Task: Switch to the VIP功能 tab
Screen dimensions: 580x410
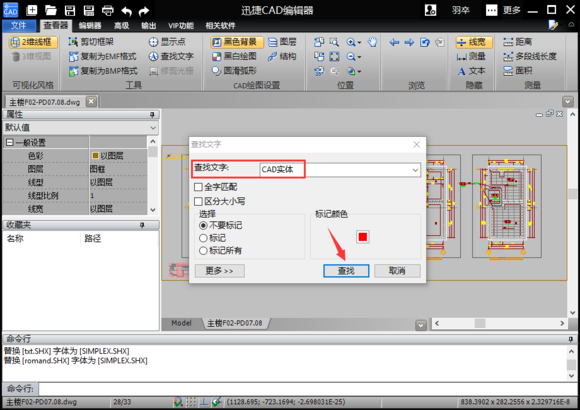Action: coord(181,26)
